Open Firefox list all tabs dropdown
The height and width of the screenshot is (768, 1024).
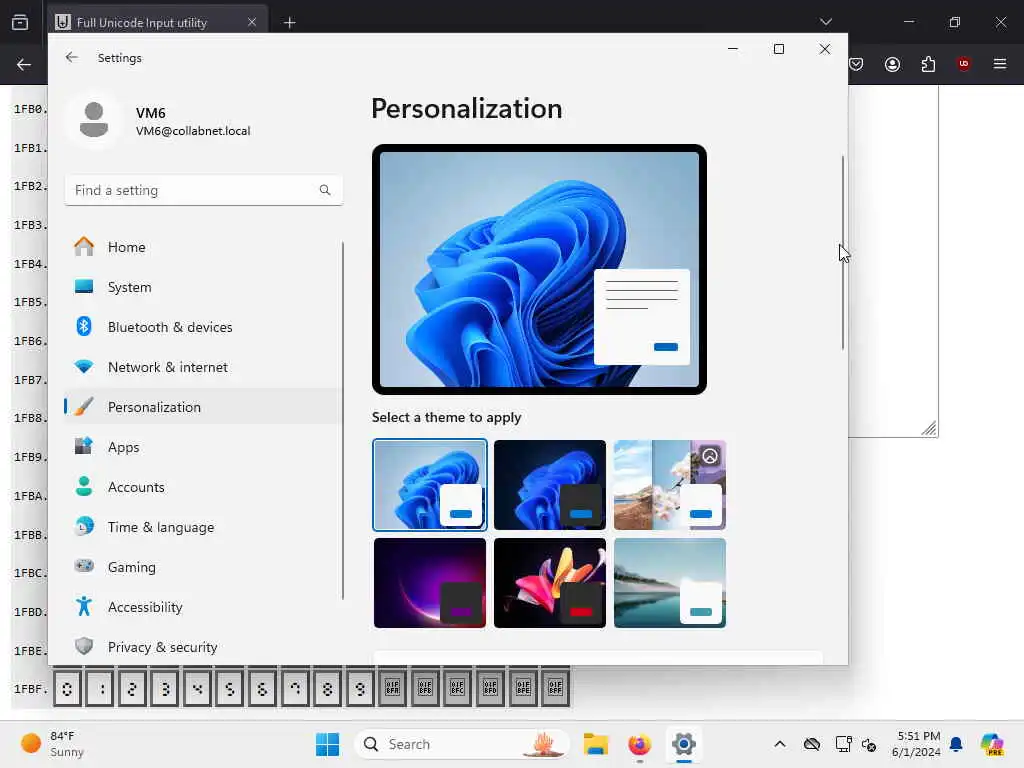pos(825,22)
